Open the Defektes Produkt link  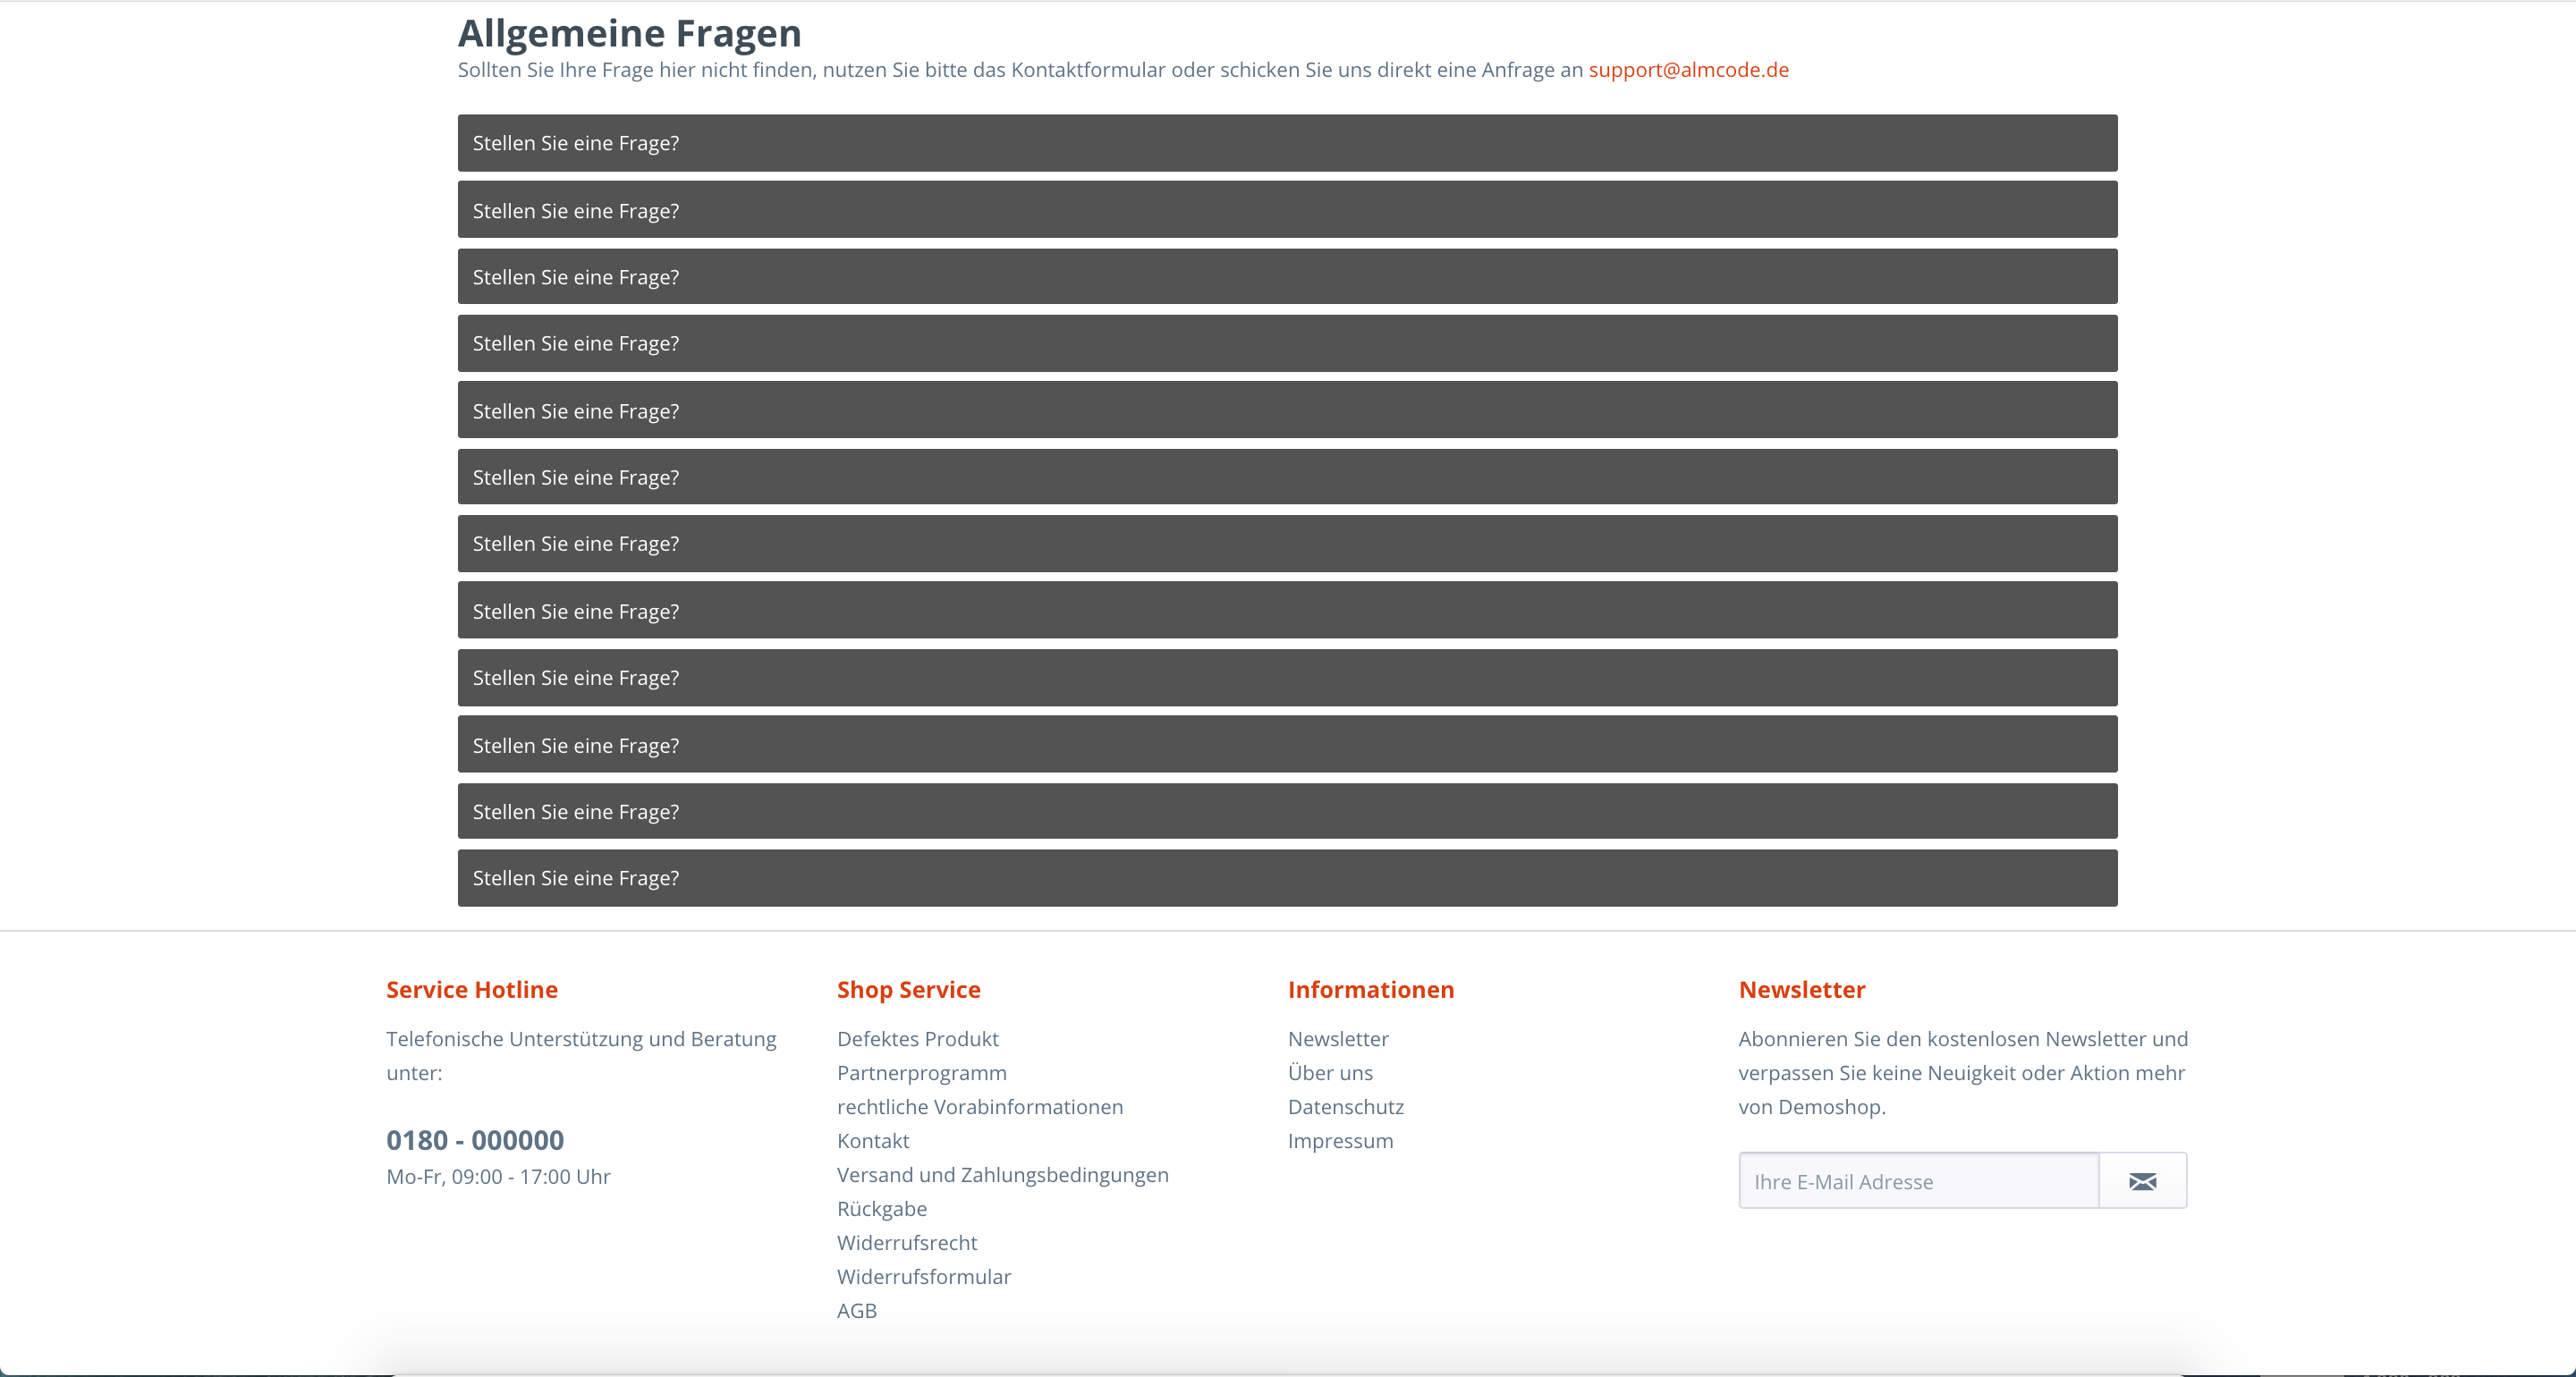tap(917, 1039)
